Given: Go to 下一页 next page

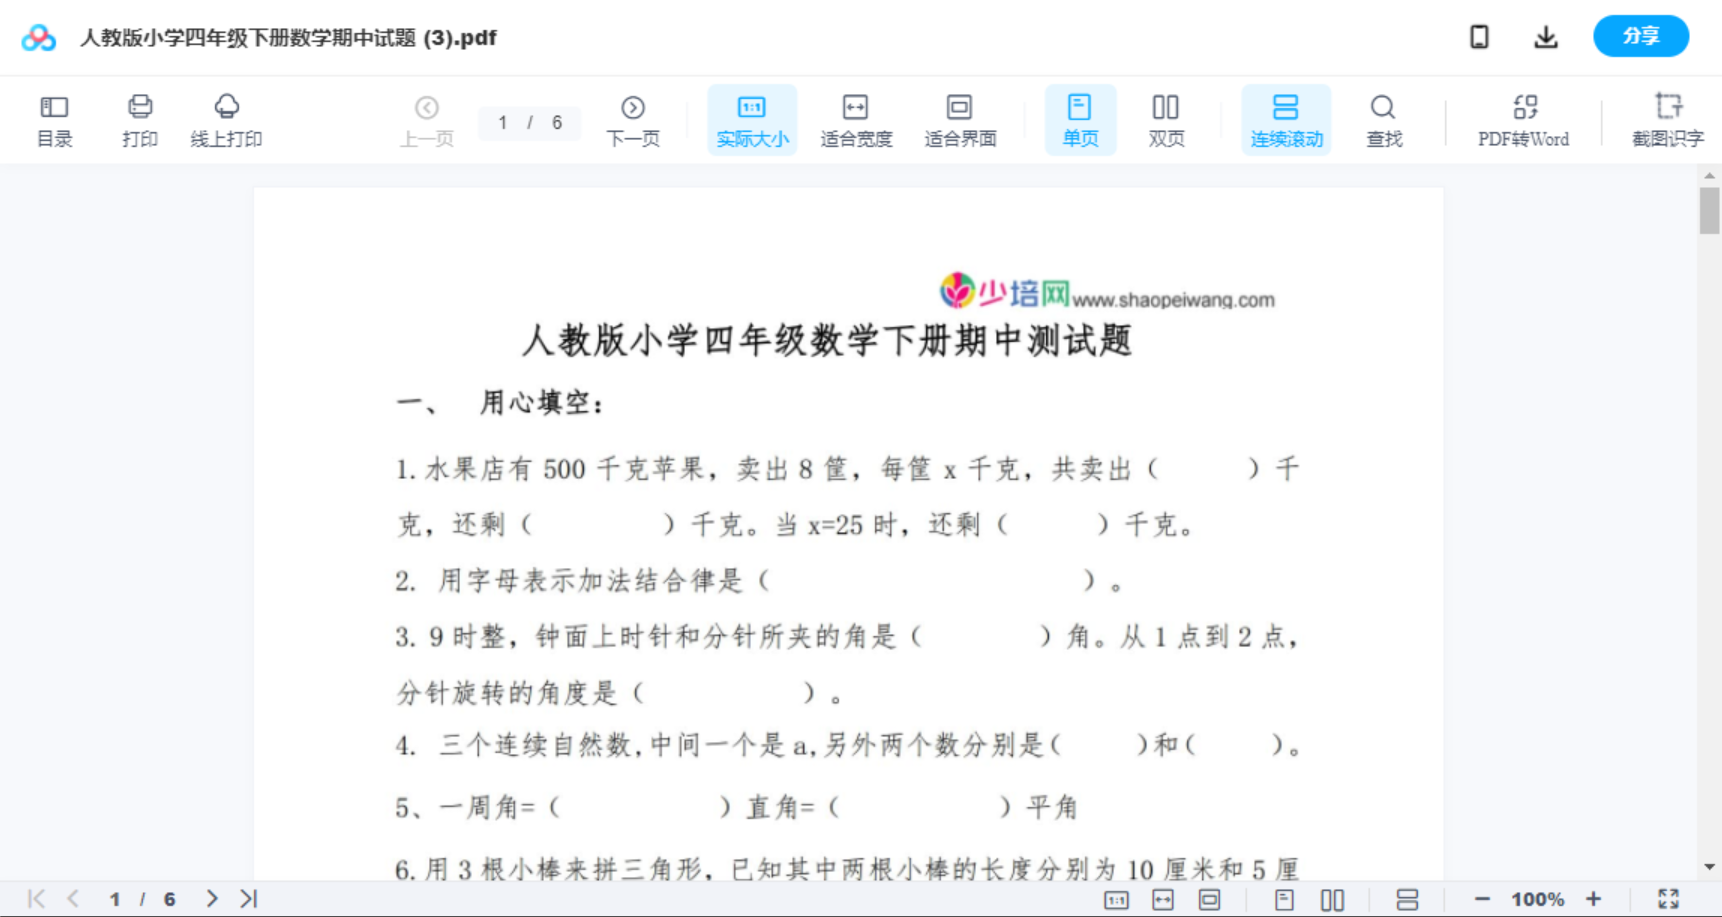Looking at the screenshot, I should tap(633, 119).
